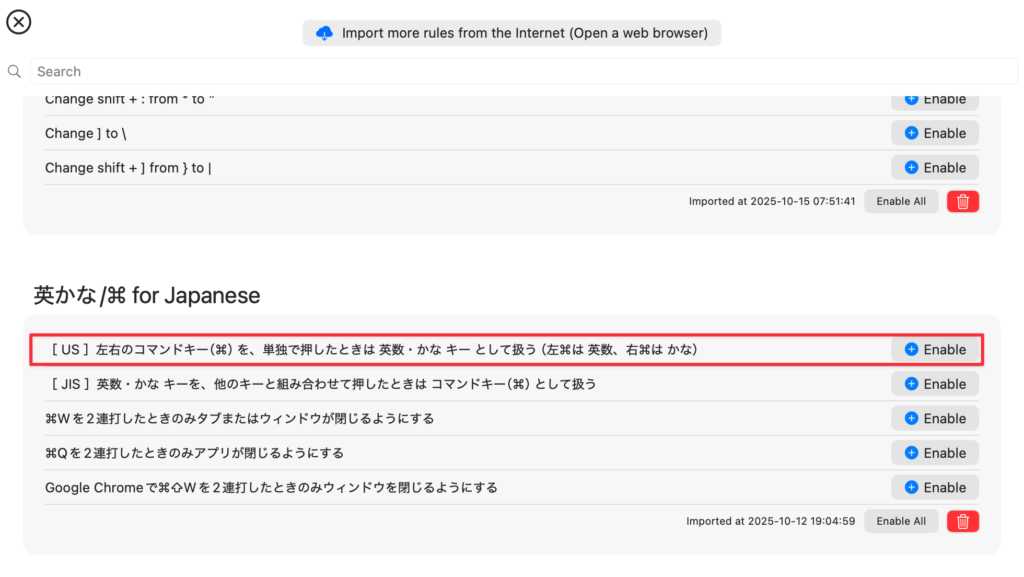This screenshot has height=577, width=1024.
Task: Click plus icon on Enable for ⌘W double-press rule
Action: pyautogui.click(x=911, y=418)
